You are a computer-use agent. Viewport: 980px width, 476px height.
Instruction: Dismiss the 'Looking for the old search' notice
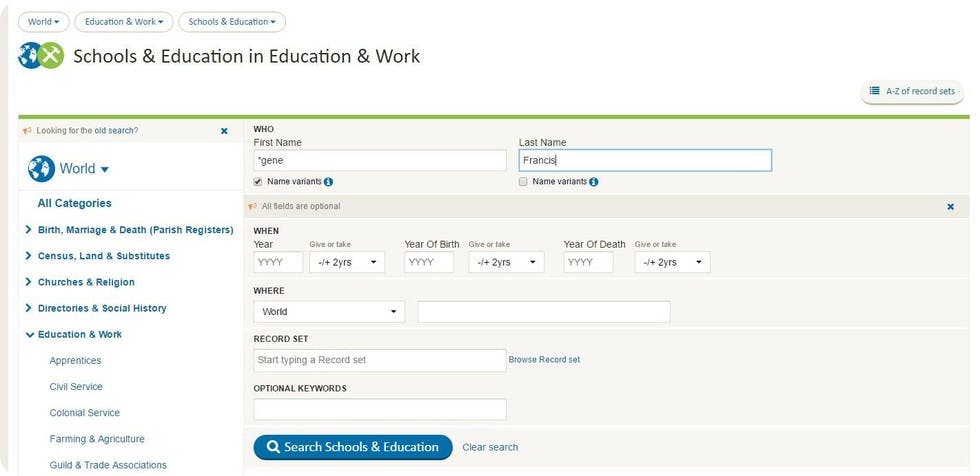224,131
